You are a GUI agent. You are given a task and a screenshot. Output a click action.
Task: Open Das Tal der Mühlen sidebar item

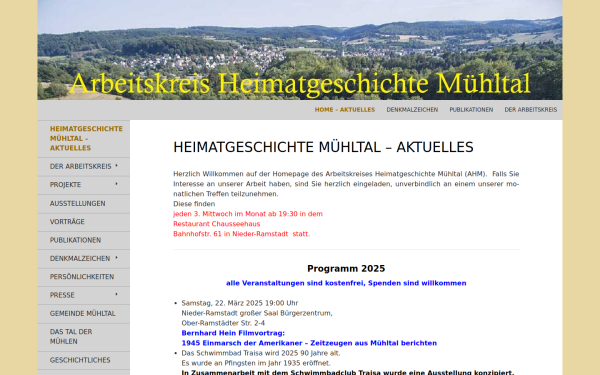(84, 337)
